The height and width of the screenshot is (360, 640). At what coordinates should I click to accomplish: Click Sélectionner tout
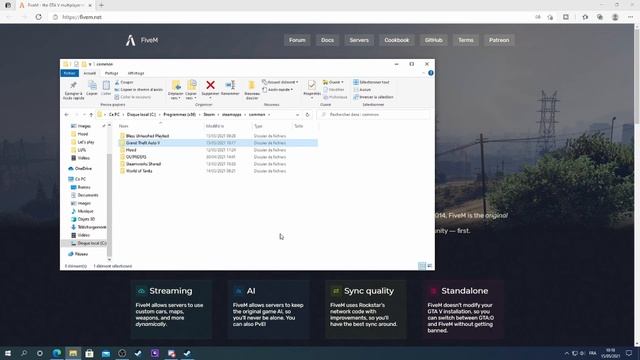pyautogui.click(x=371, y=82)
